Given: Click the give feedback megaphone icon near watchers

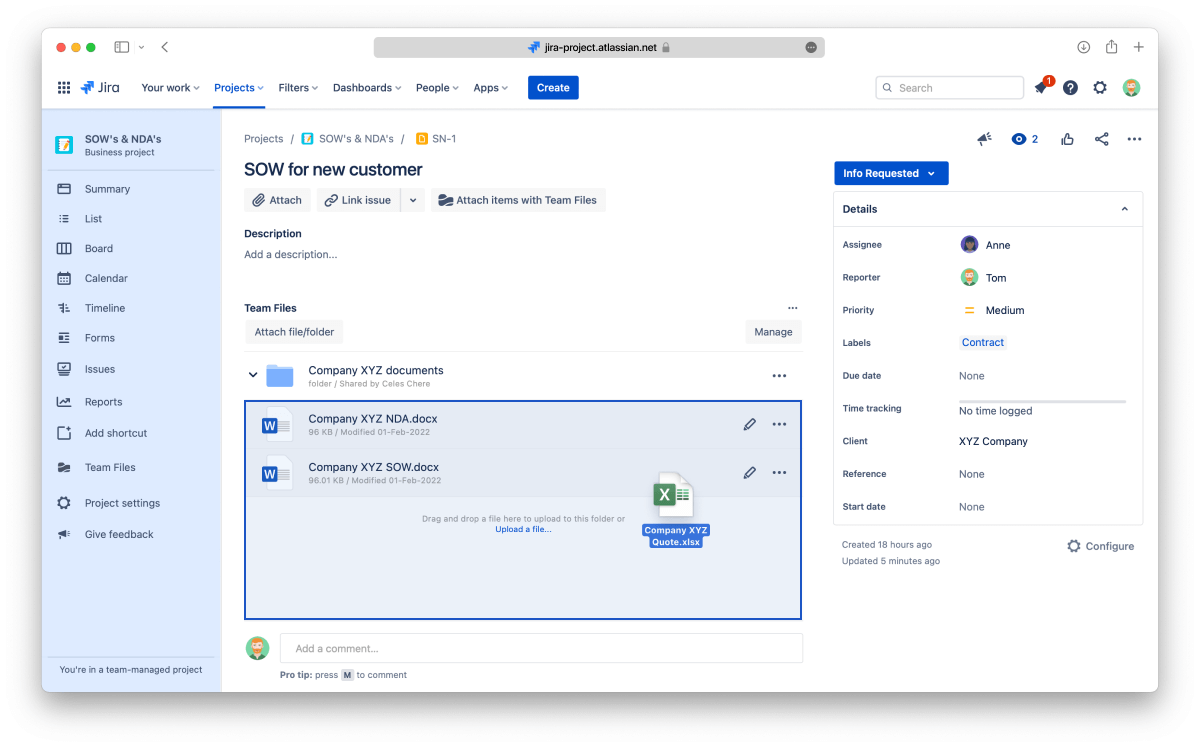Looking at the screenshot, I should (x=984, y=139).
